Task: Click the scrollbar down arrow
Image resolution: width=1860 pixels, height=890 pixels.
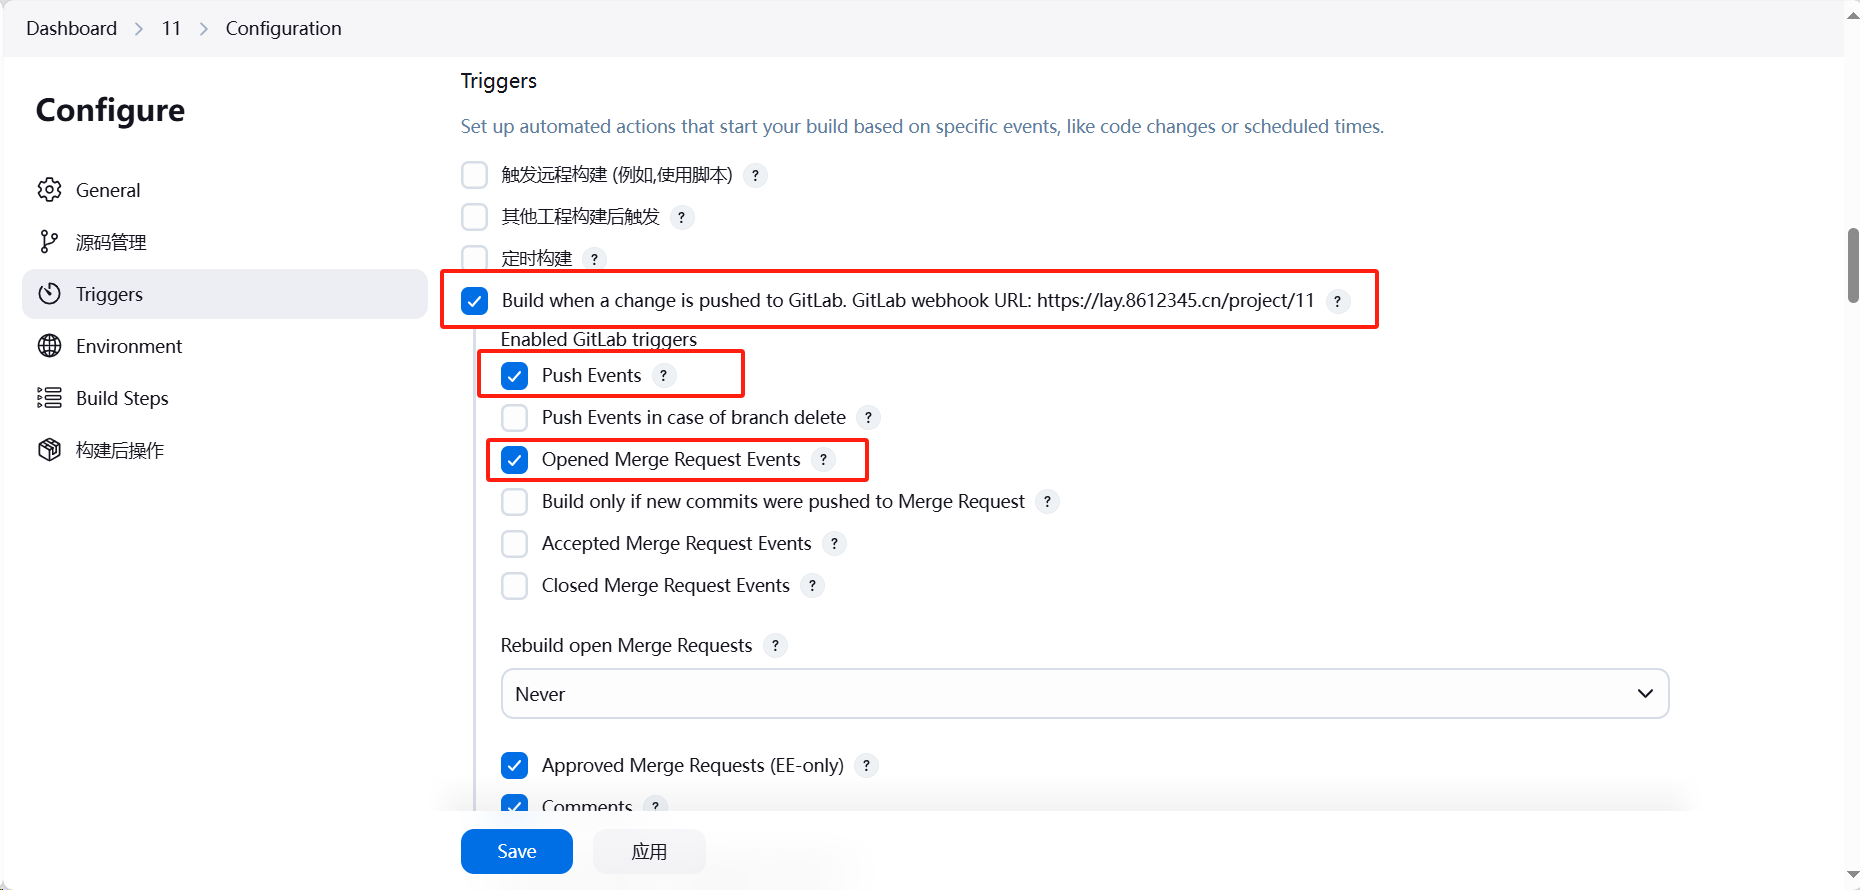Action: [x=1853, y=876]
